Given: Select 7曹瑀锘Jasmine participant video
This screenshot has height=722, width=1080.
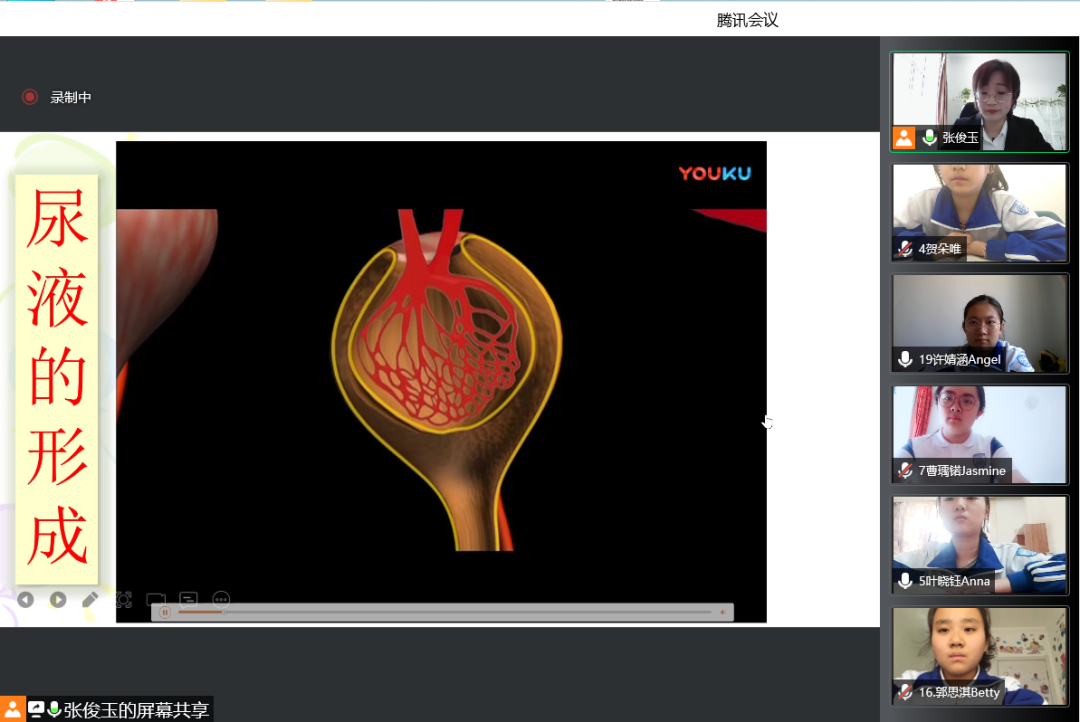Looking at the screenshot, I should coord(979,434).
